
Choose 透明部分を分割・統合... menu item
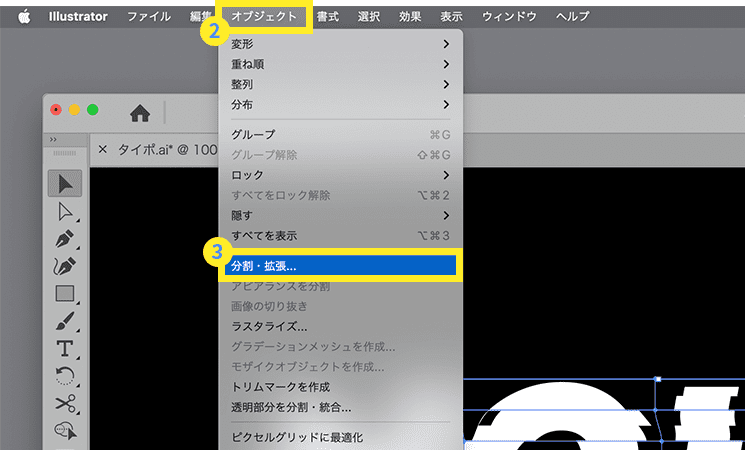(x=340, y=408)
